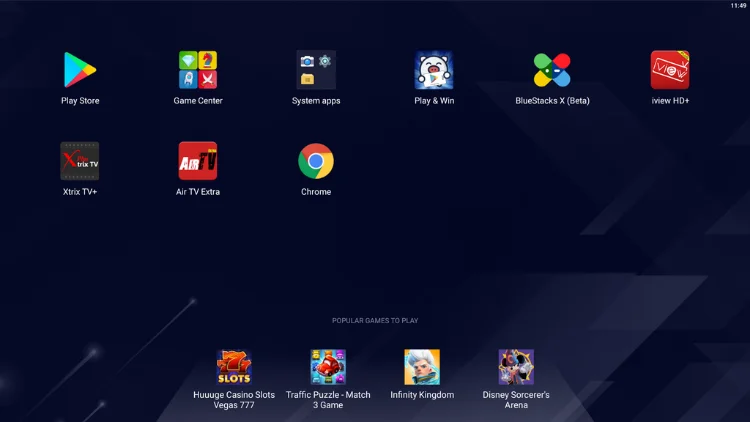
Task: Click the "Traffic Puzzle - Match 3 Game" label
Action: [328, 400]
